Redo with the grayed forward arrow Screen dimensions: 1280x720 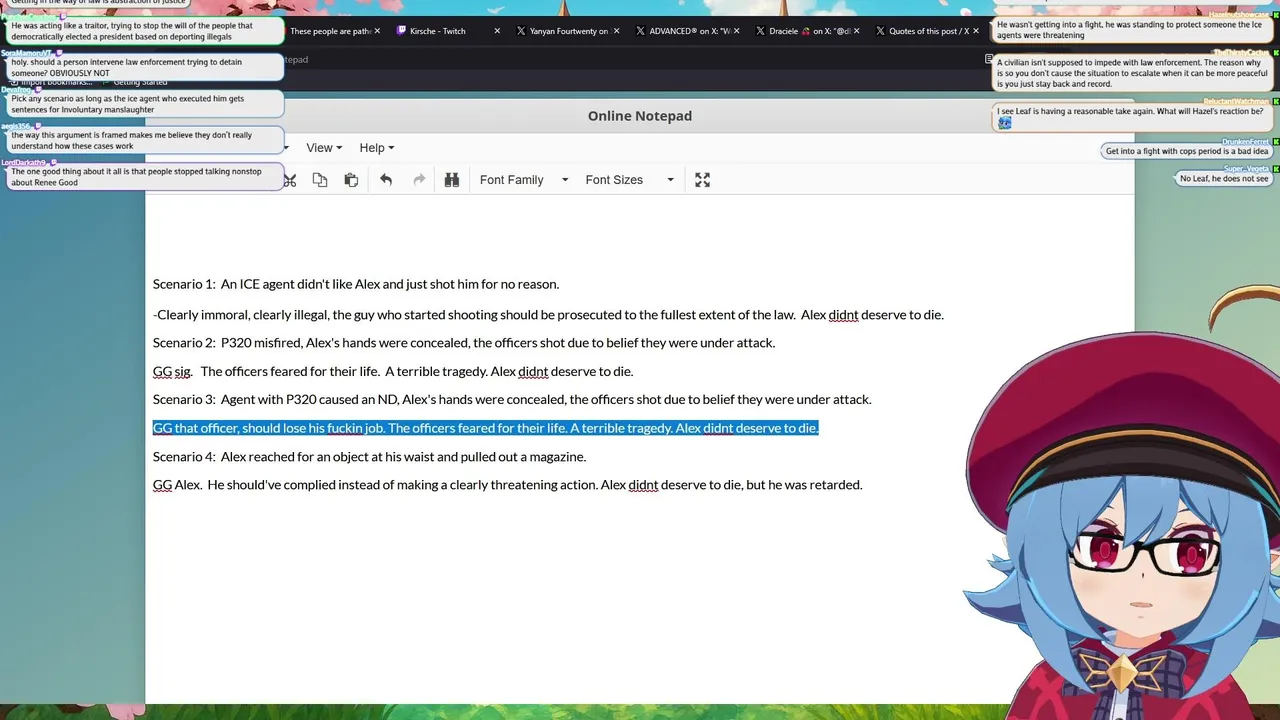click(419, 180)
